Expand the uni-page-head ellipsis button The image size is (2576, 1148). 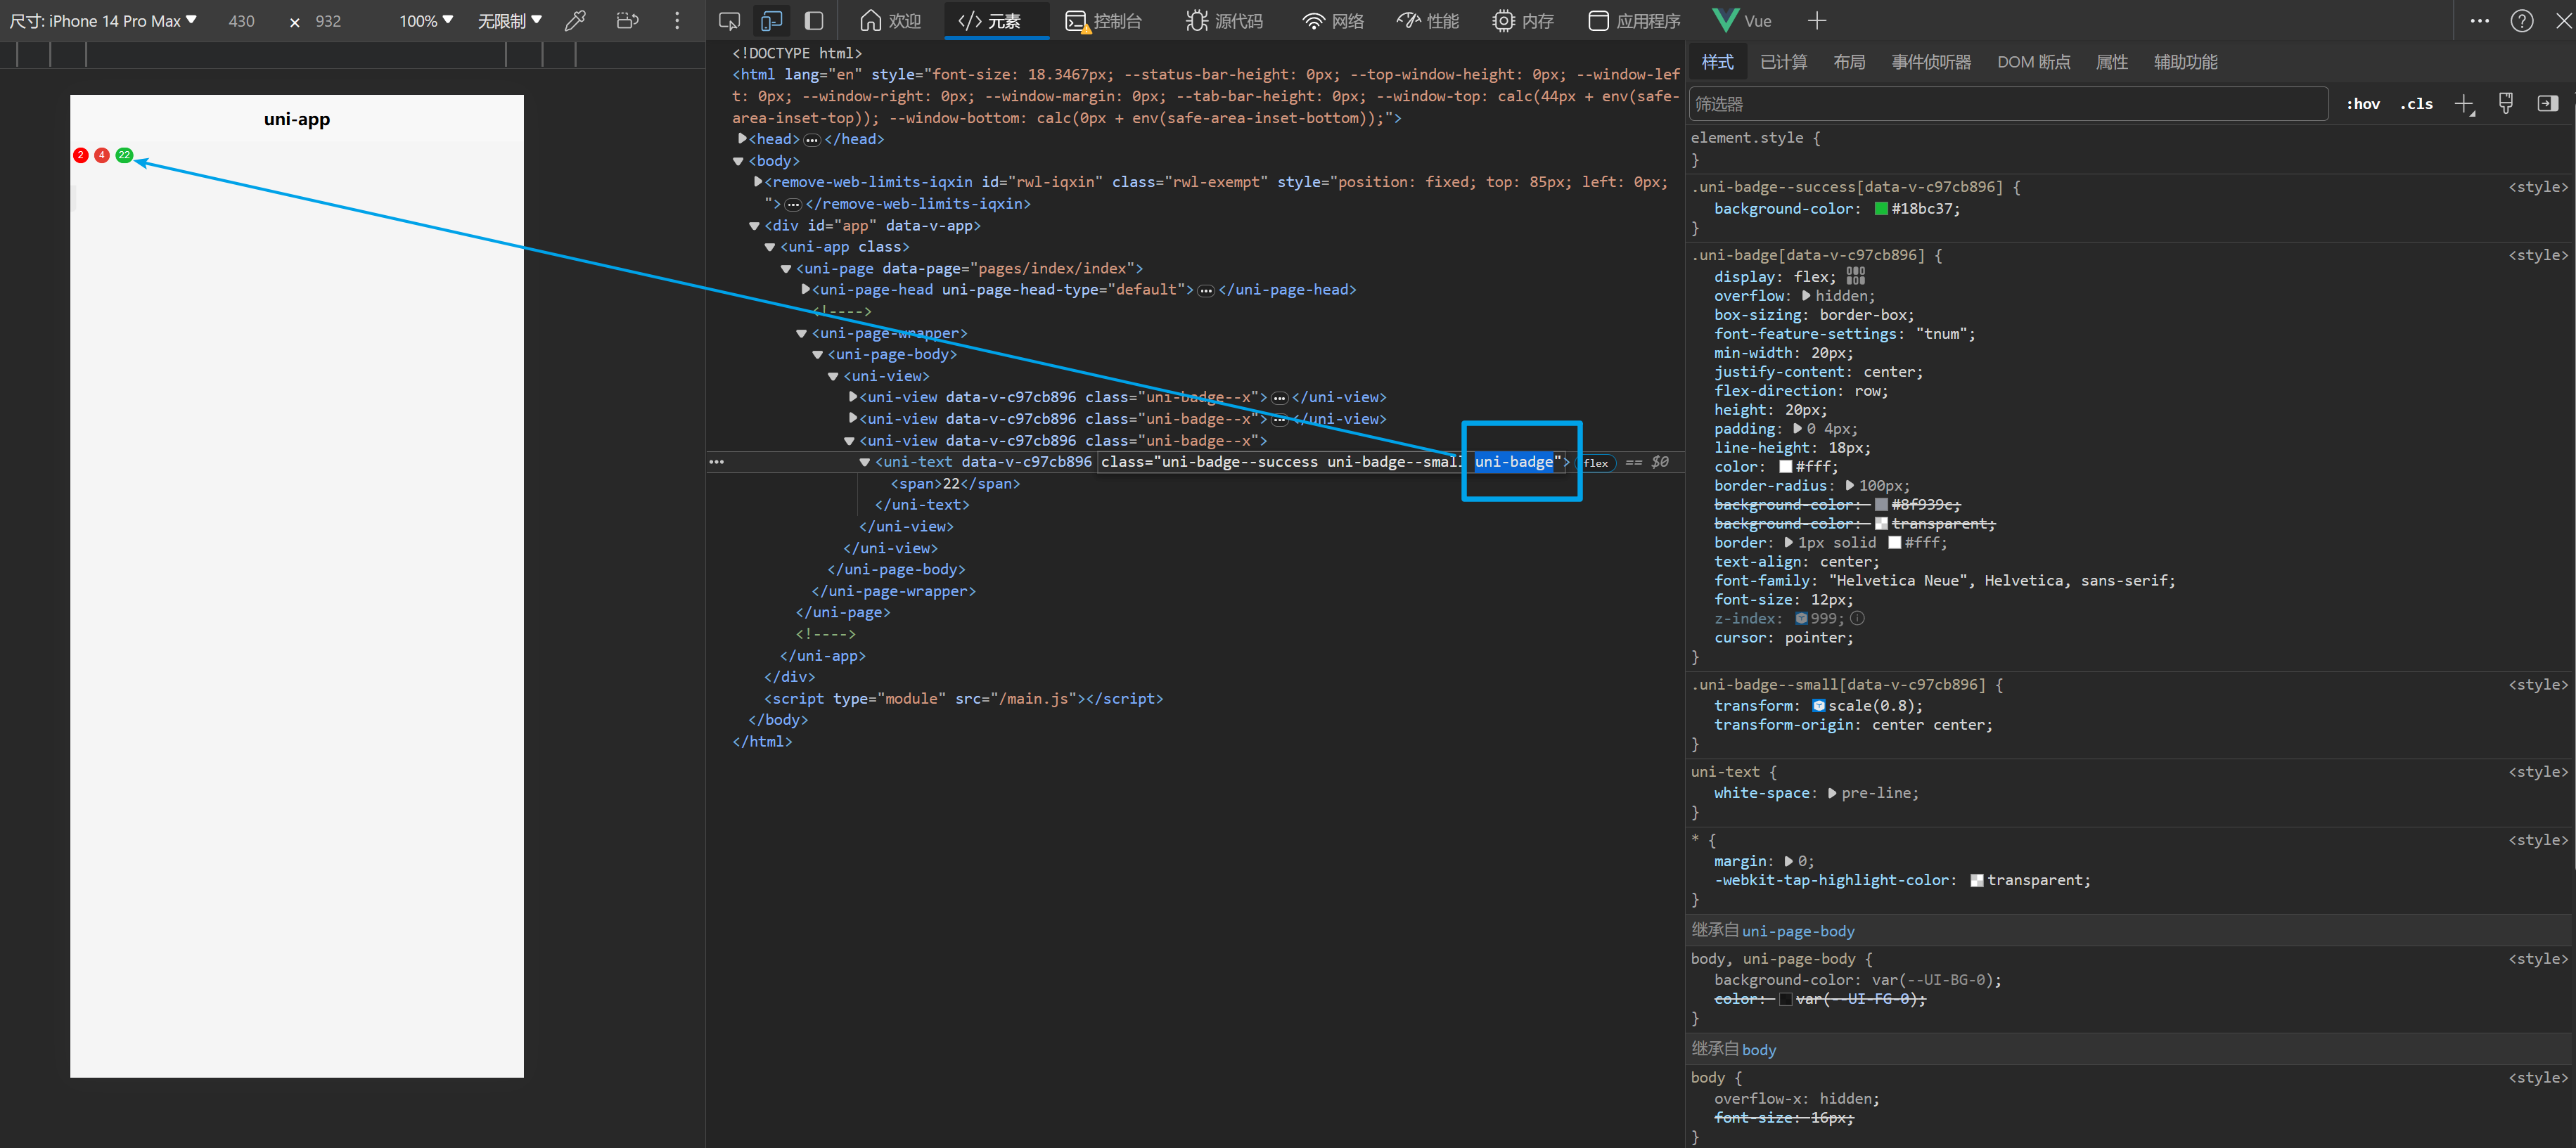coord(1206,291)
